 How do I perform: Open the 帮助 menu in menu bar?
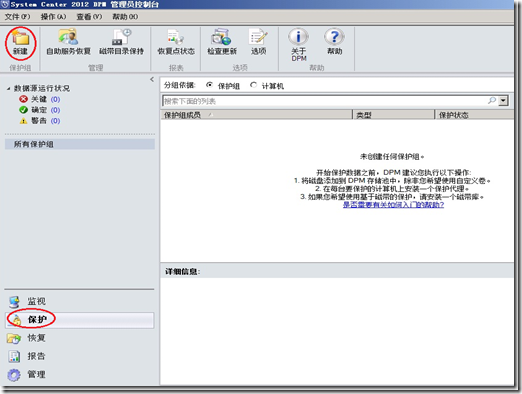[125, 17]
